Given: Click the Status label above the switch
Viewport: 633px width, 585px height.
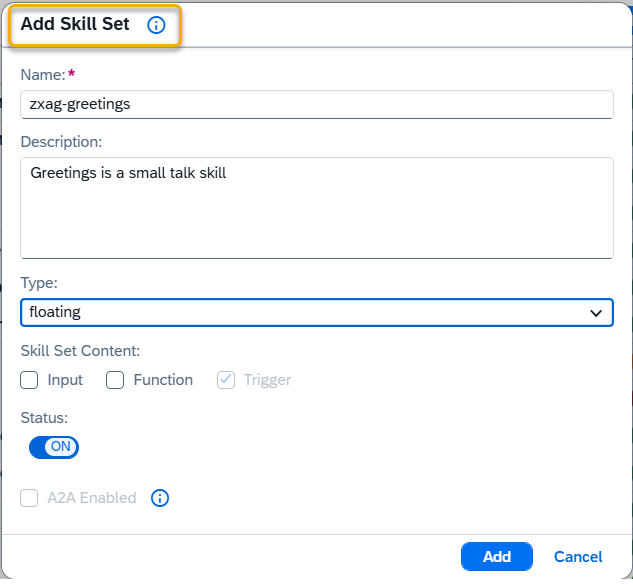Looking at the screenshot, I should [44, 418].
